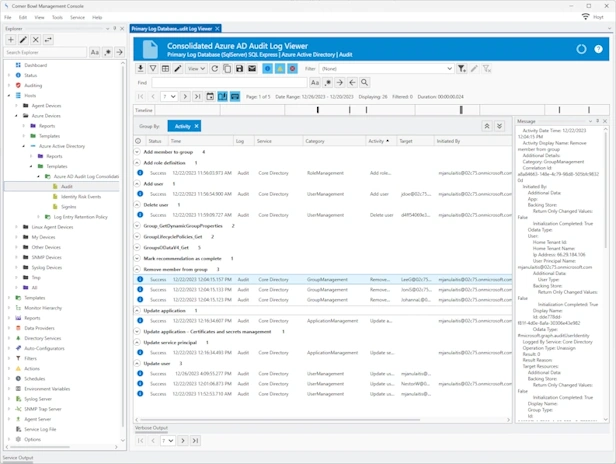Remove the Activity group-by chip
Image resolution: width=616 pixels, height=464 pixels.
(196, 126)
